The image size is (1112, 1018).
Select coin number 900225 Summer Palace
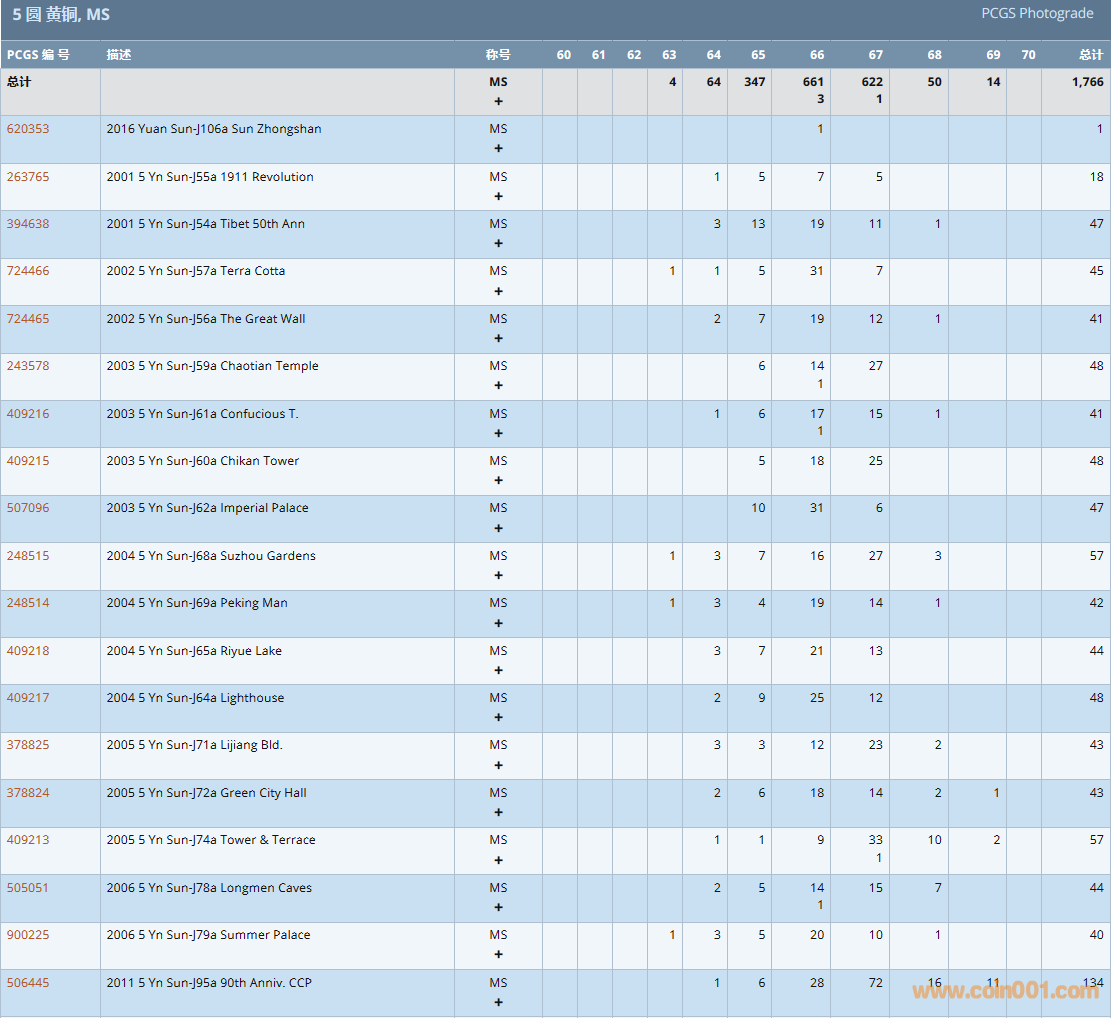[28, 935]
